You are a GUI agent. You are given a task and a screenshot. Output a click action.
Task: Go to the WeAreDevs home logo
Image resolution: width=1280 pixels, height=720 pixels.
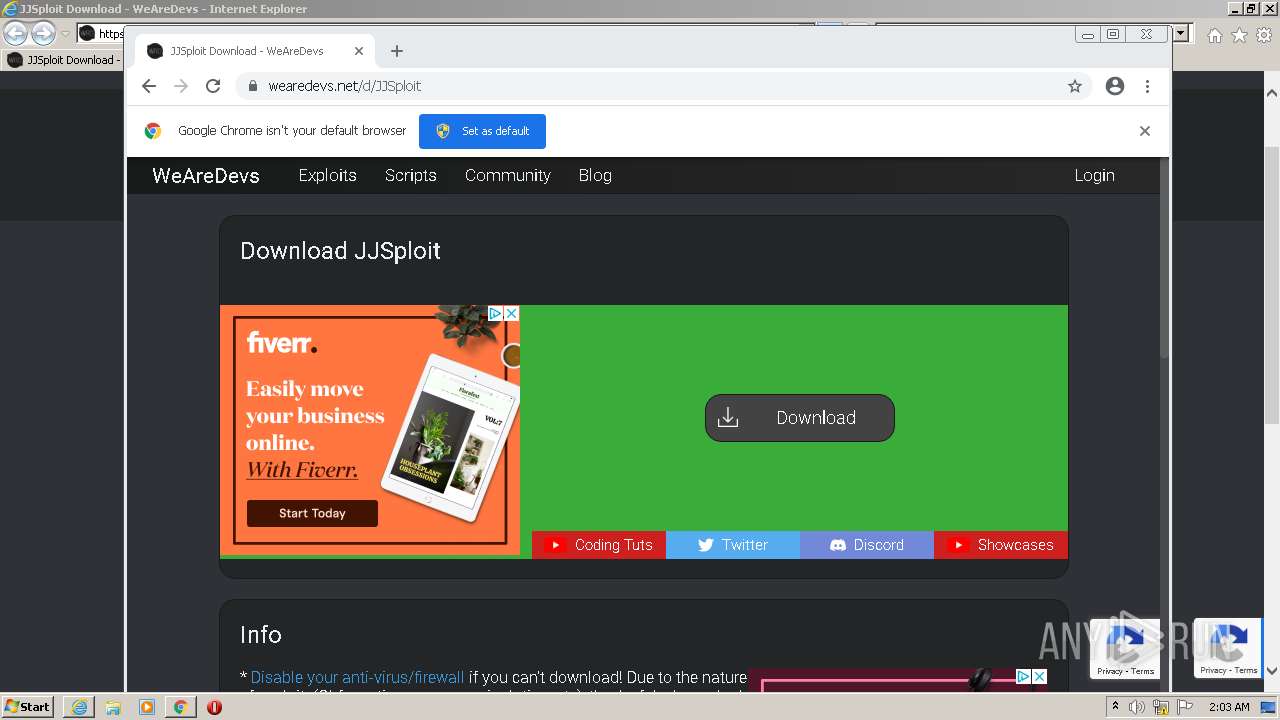click(x=206, y=175)
